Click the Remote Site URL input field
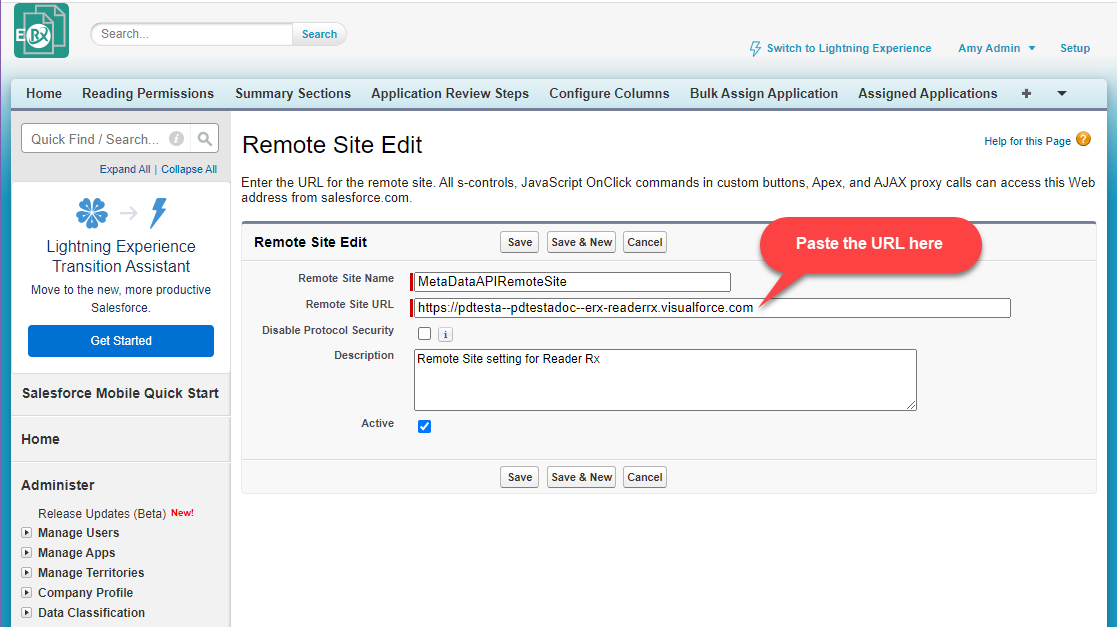 point(712,308)
